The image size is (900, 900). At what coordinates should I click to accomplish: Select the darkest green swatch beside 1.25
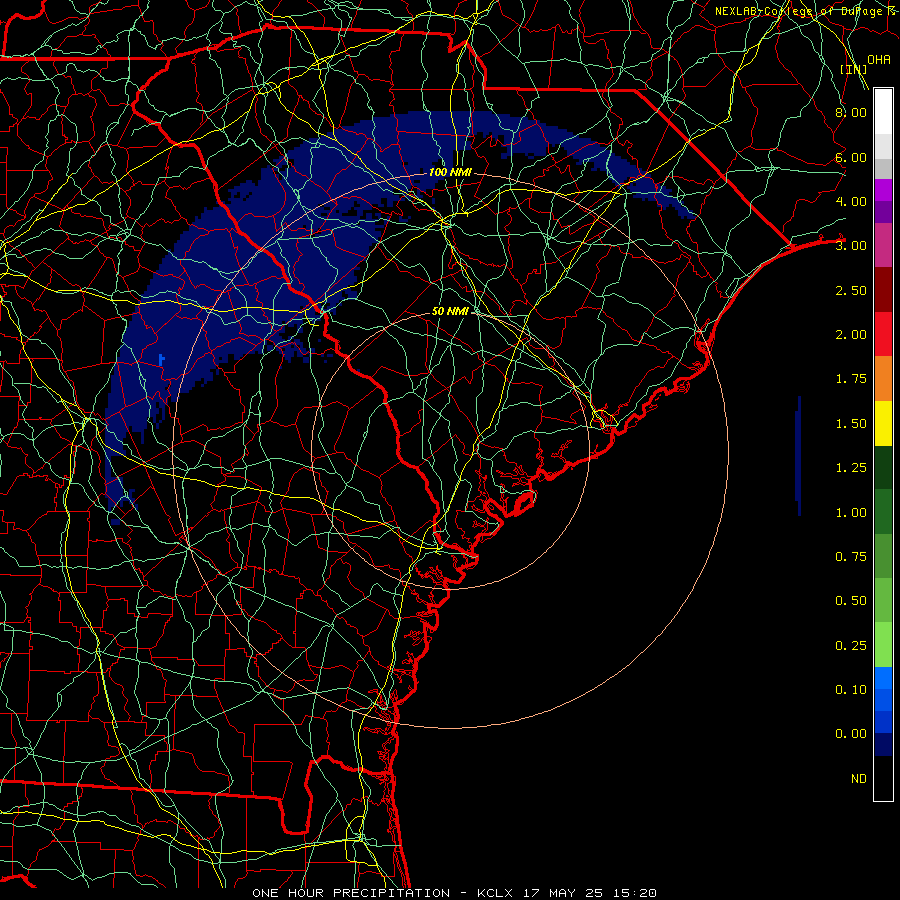(x=883, y=468)
